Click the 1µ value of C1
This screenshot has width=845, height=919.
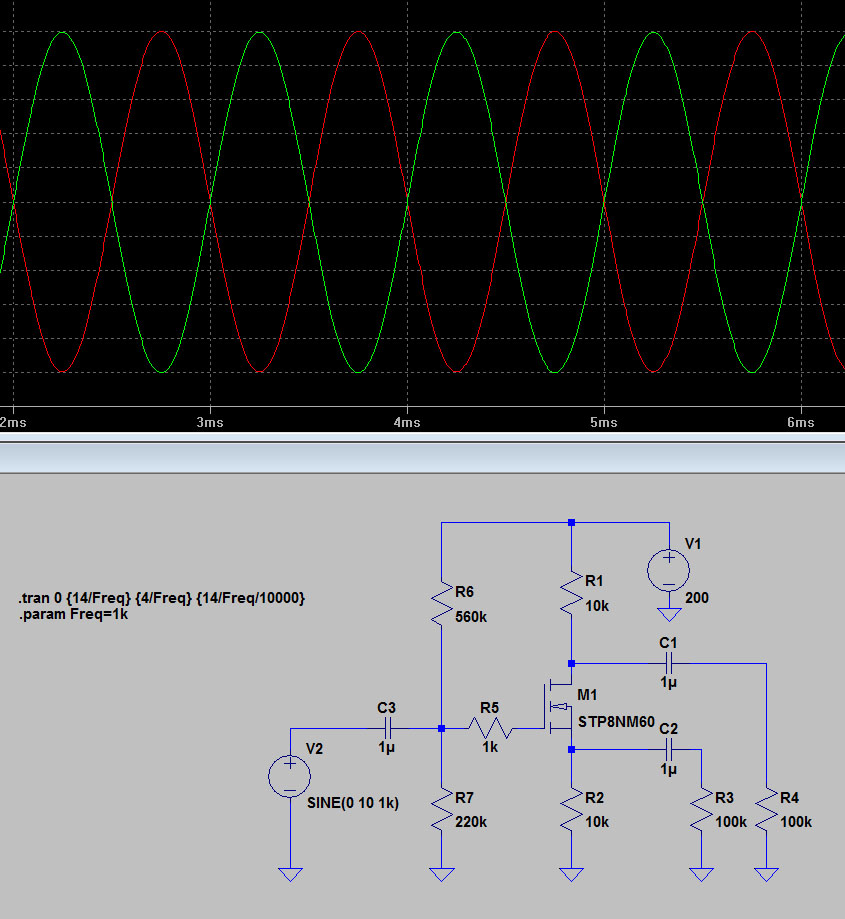pos(669,682)
